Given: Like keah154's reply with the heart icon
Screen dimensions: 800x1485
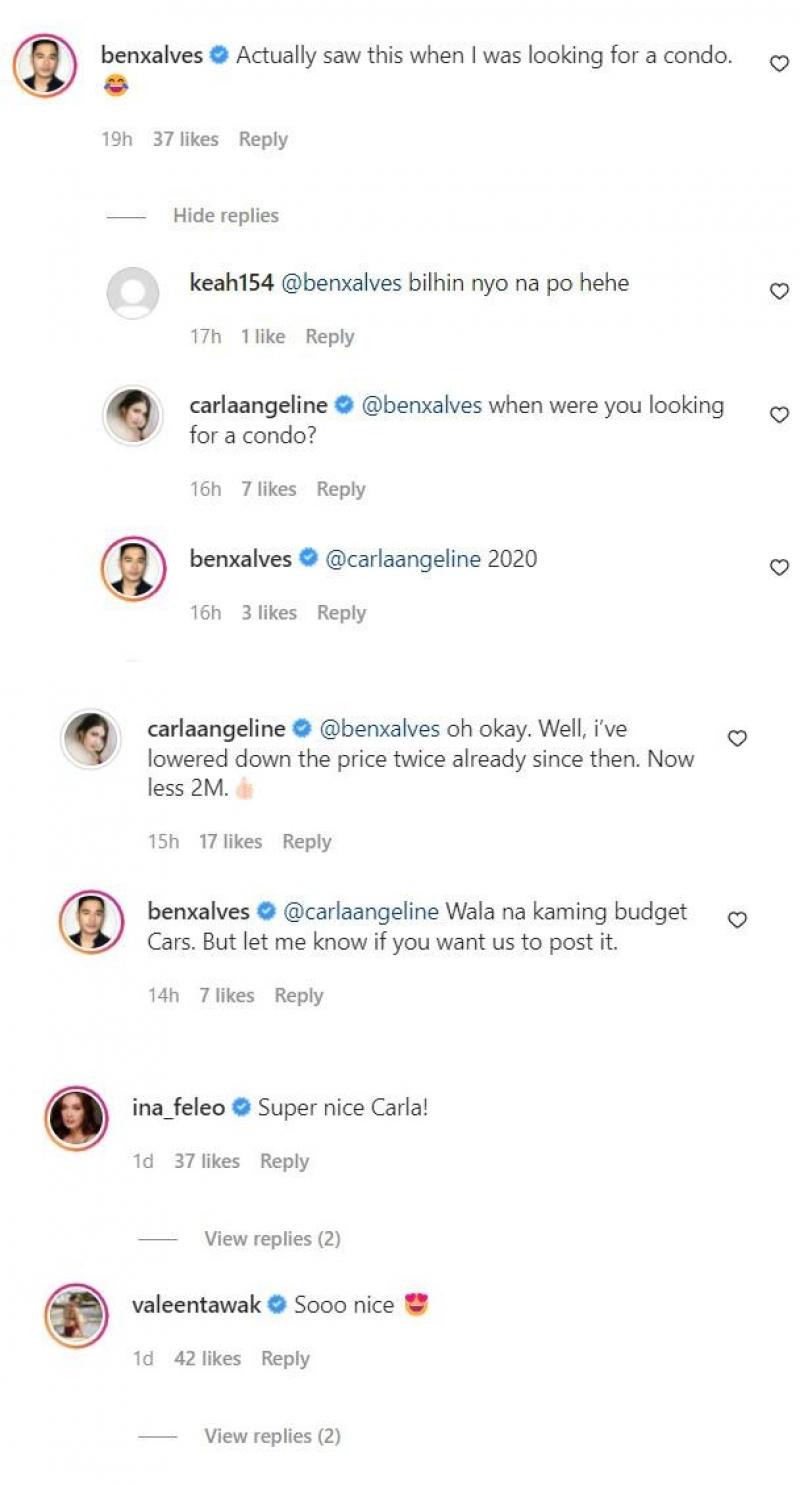Looking at the screenshot, I should point(778,291).
